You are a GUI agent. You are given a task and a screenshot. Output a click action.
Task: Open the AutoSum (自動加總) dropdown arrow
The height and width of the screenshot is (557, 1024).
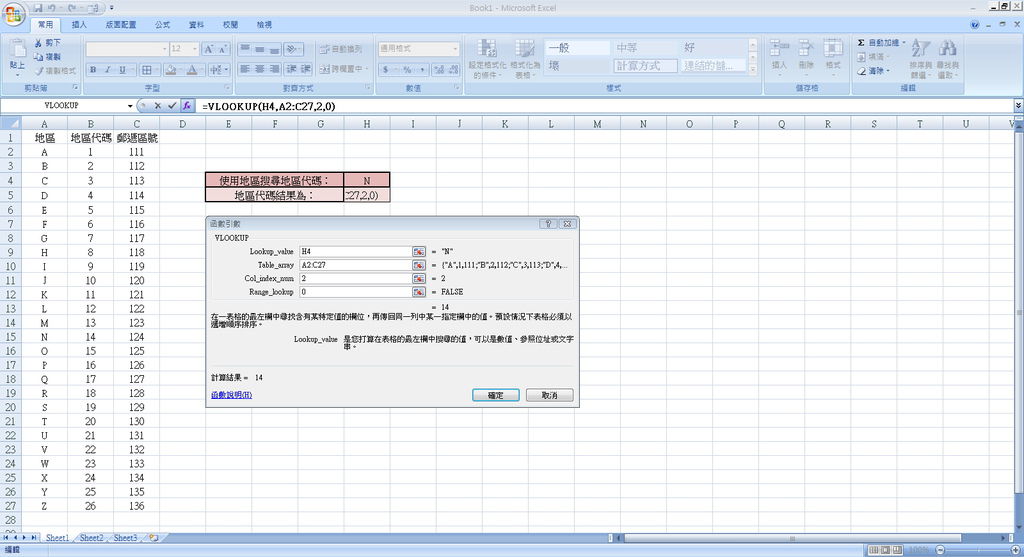point(904,42)
